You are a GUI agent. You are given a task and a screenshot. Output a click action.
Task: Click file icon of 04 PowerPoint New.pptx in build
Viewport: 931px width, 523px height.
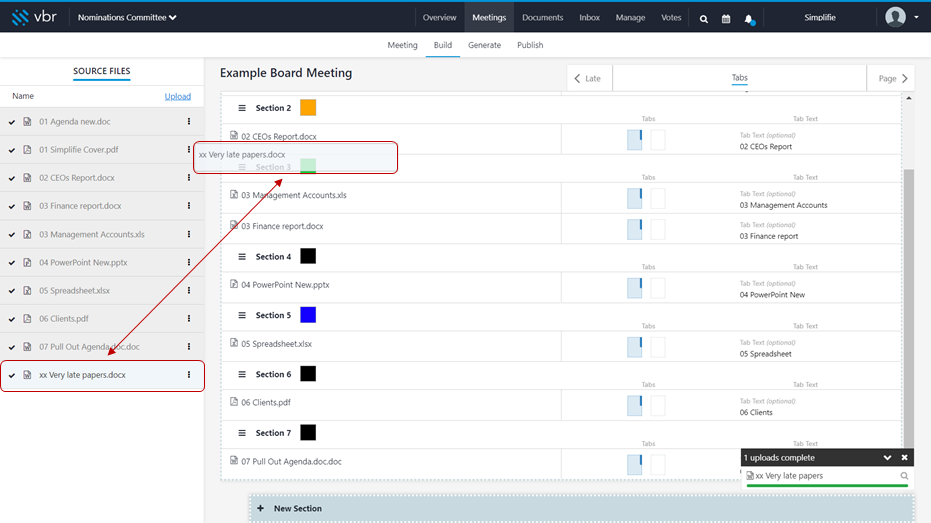click(x=234, y=284)
